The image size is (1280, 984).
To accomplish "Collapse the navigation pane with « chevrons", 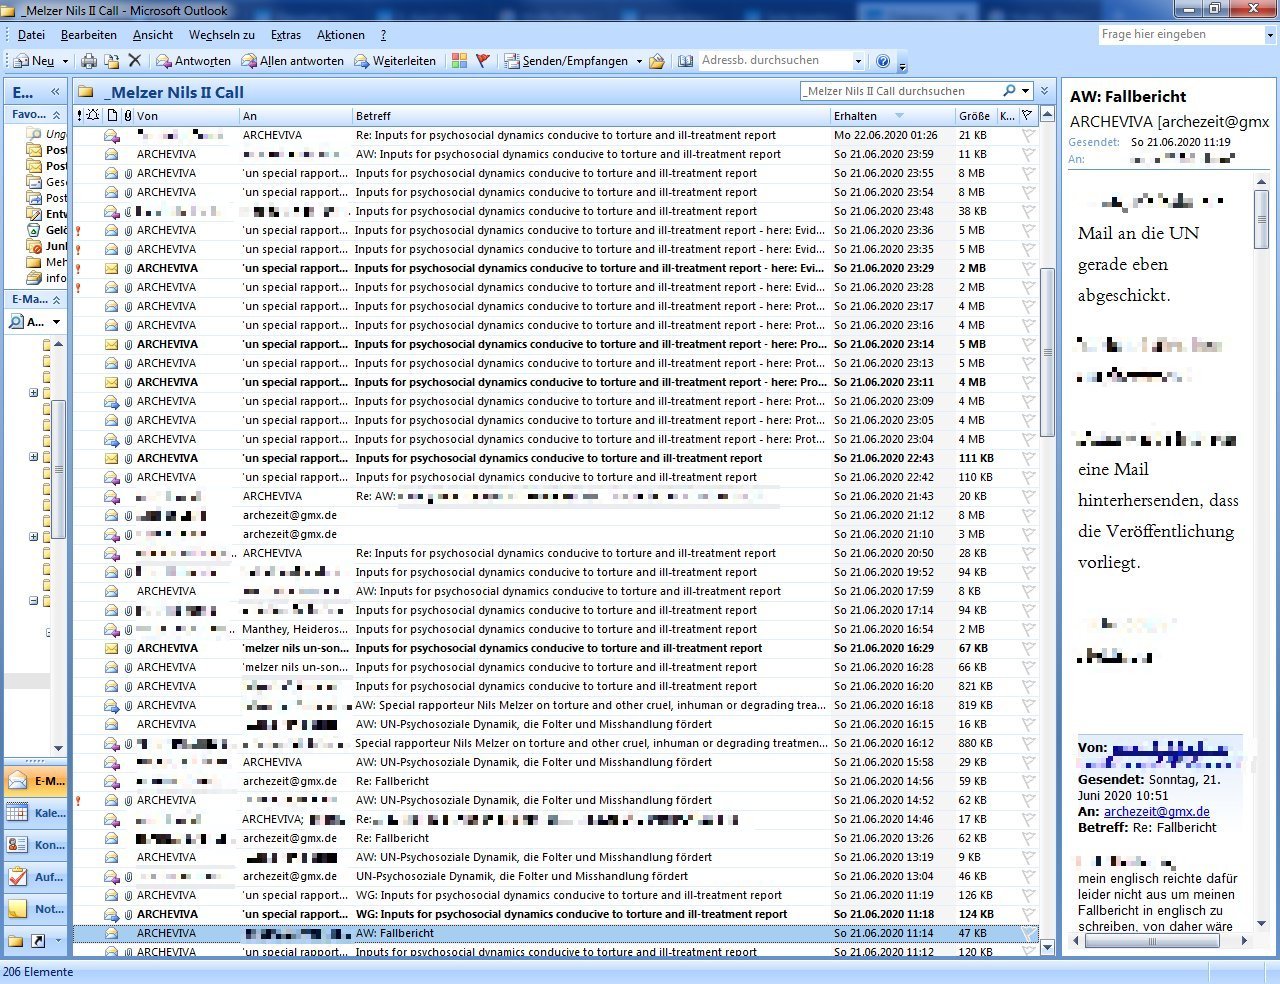I will (55, 91).
